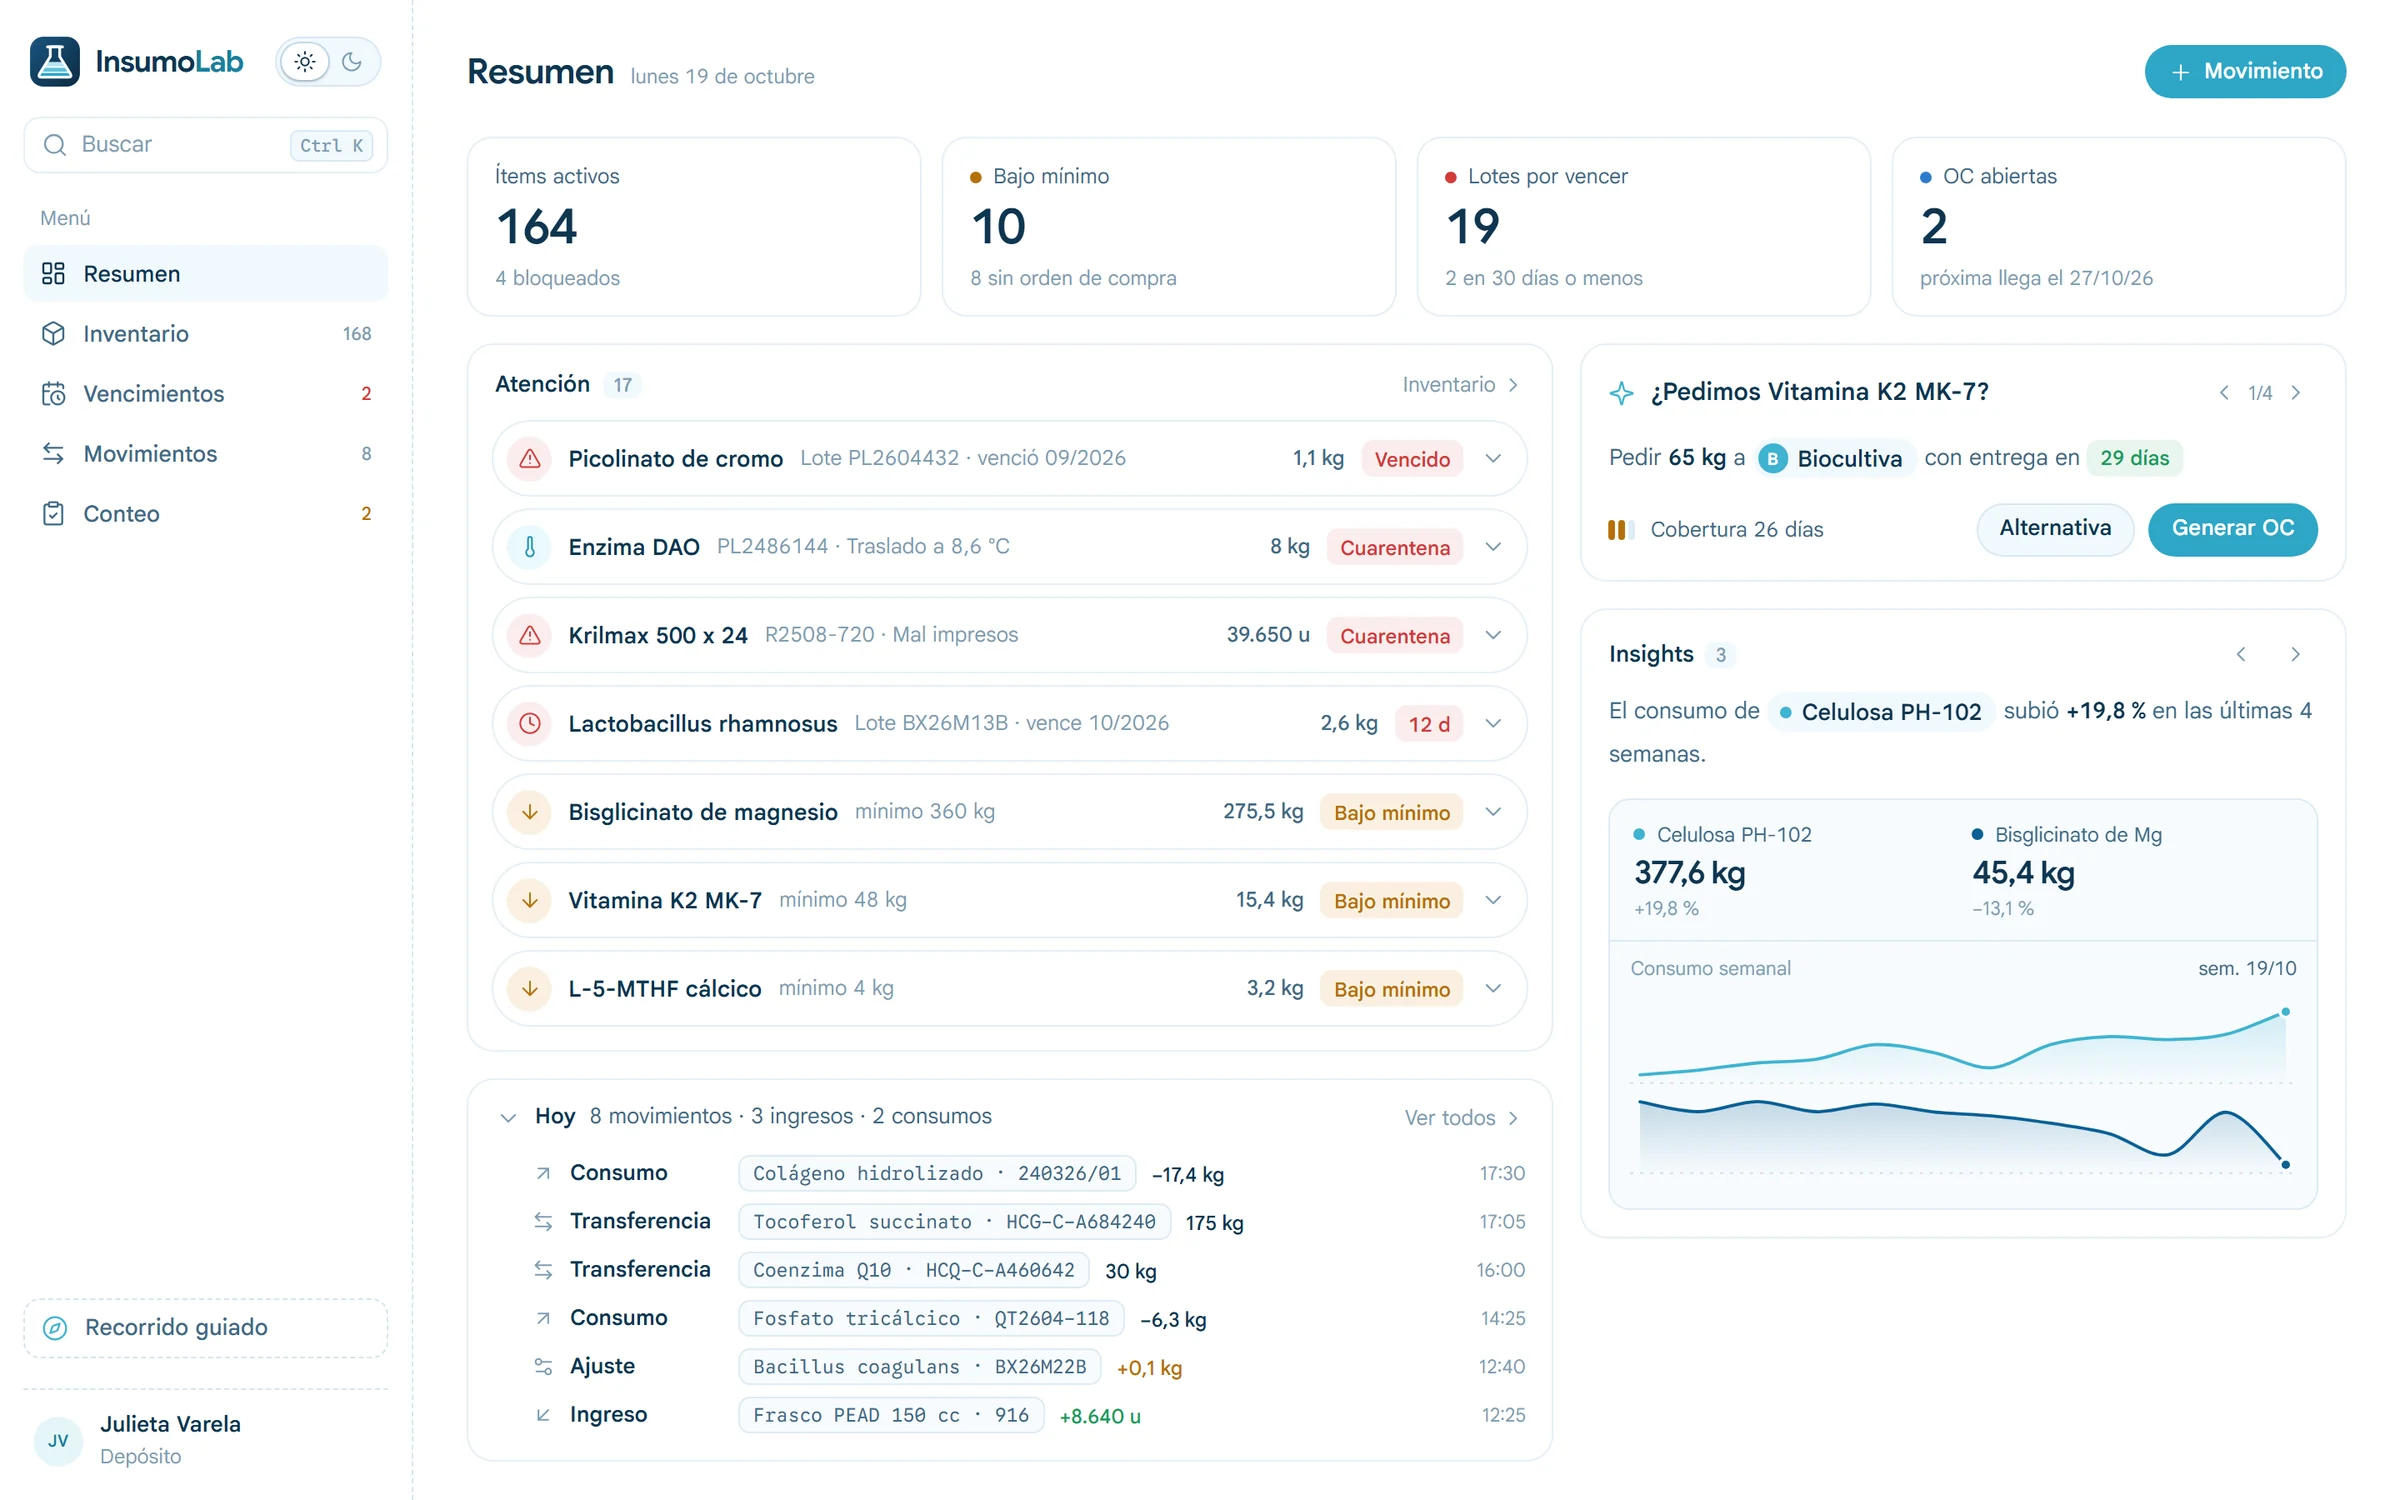Click the + Movimiento button
Image resolution: width=2400 pixels, height=1500 pixels.
(x=2245, y=71)
